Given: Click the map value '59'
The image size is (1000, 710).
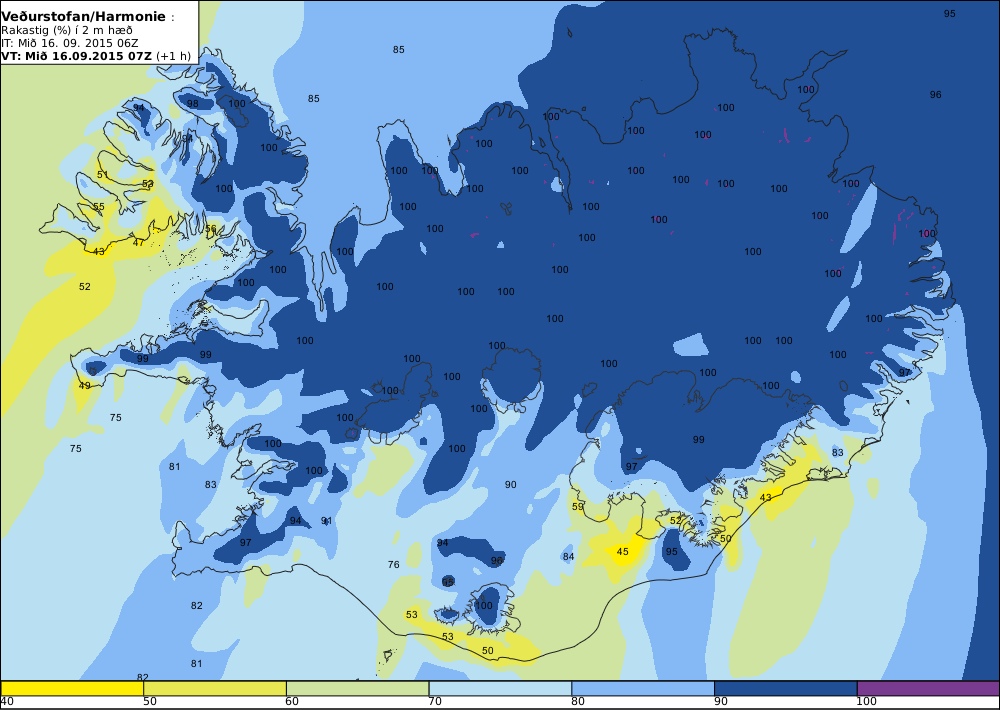Looking at the screenshot, I should (577, 507).
